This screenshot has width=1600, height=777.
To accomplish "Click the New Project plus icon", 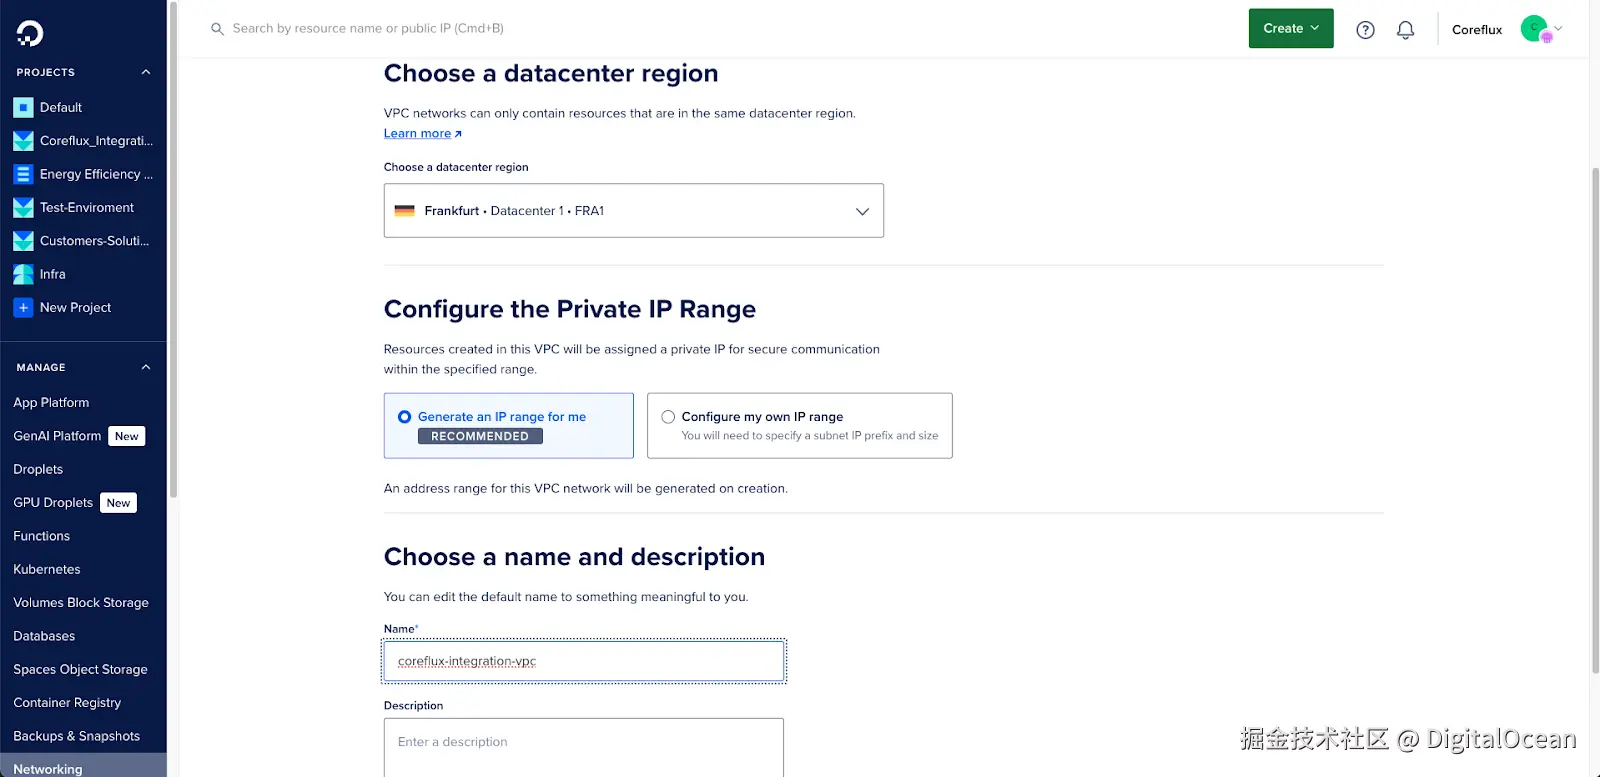I will click(x=23, y=308).
